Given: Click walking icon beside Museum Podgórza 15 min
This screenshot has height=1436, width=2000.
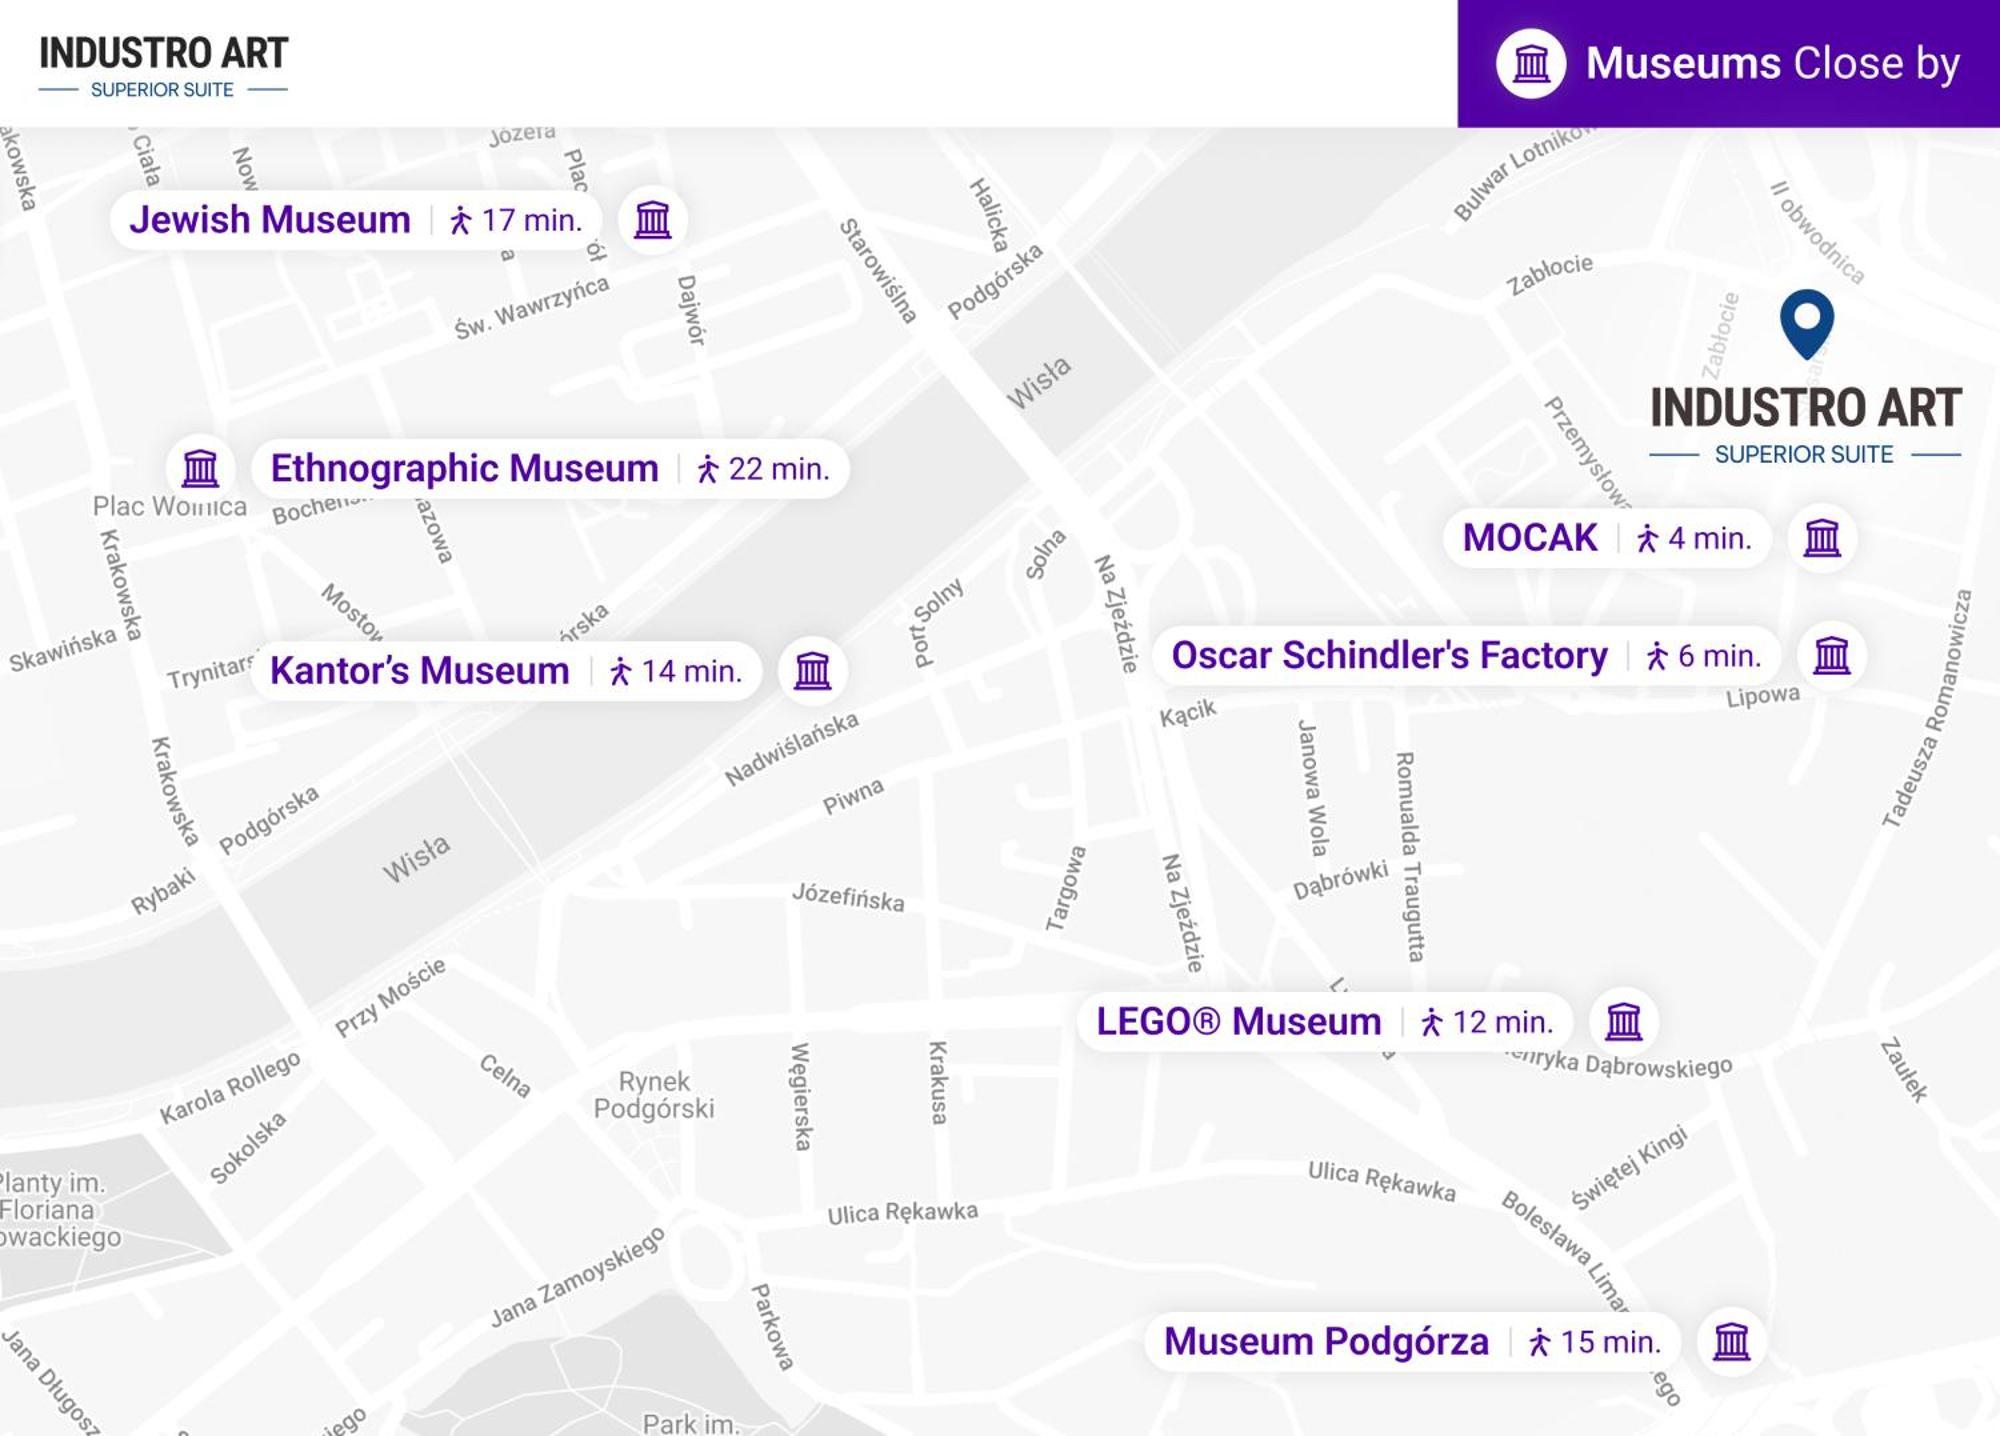Looking at the screenshot, I should coord(1539,1342).
